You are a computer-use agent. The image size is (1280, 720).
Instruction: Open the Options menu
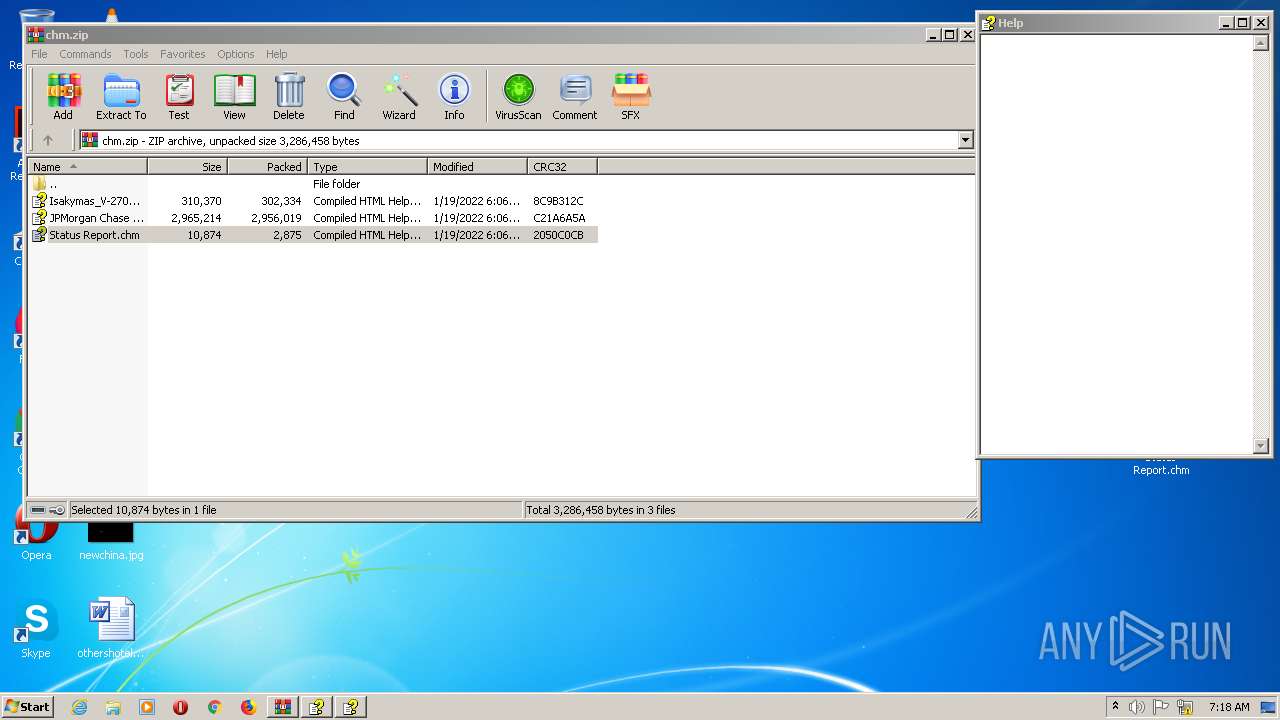[x=236, y=54]
